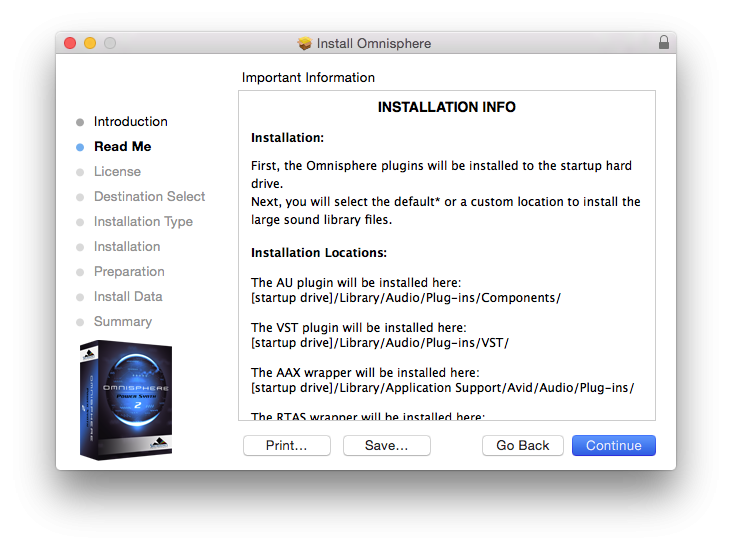
Task: Click the Go Back button
Action: click(522, 445)
